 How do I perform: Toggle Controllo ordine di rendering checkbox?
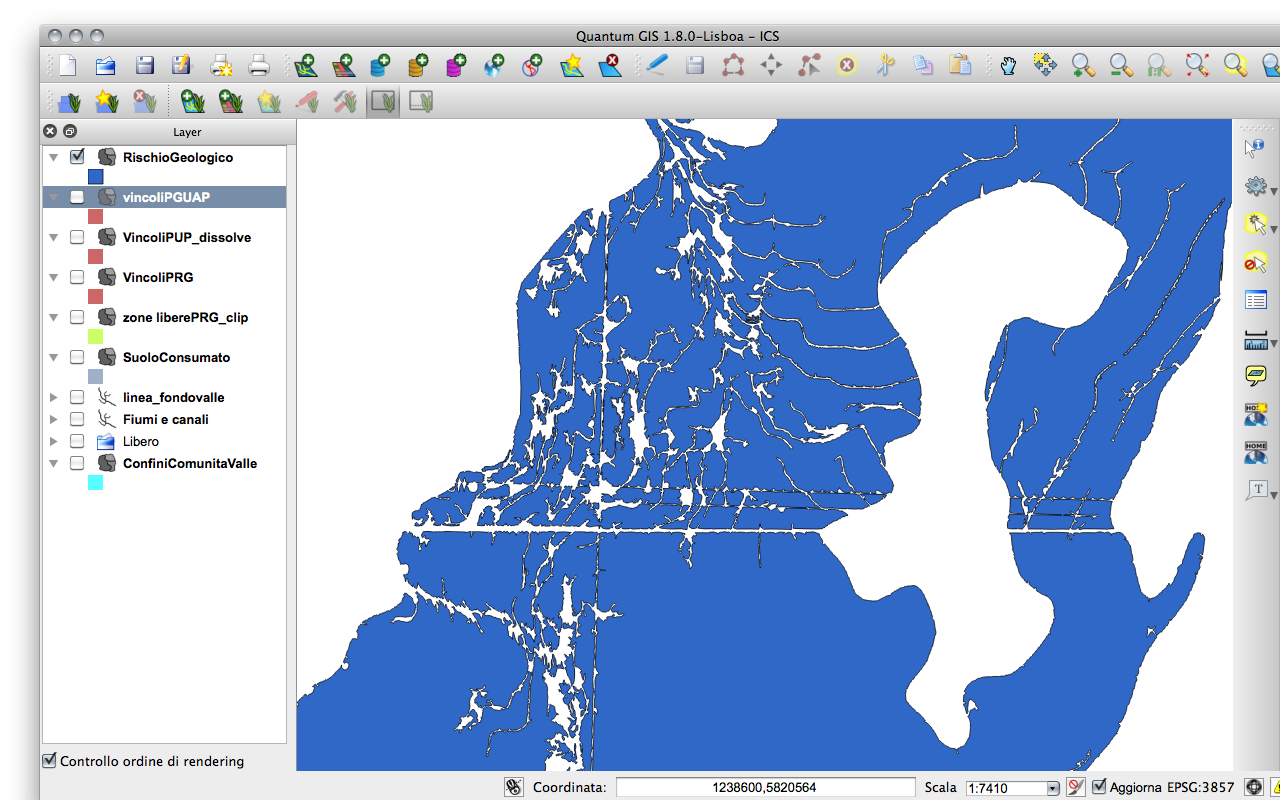click(49, 761)
